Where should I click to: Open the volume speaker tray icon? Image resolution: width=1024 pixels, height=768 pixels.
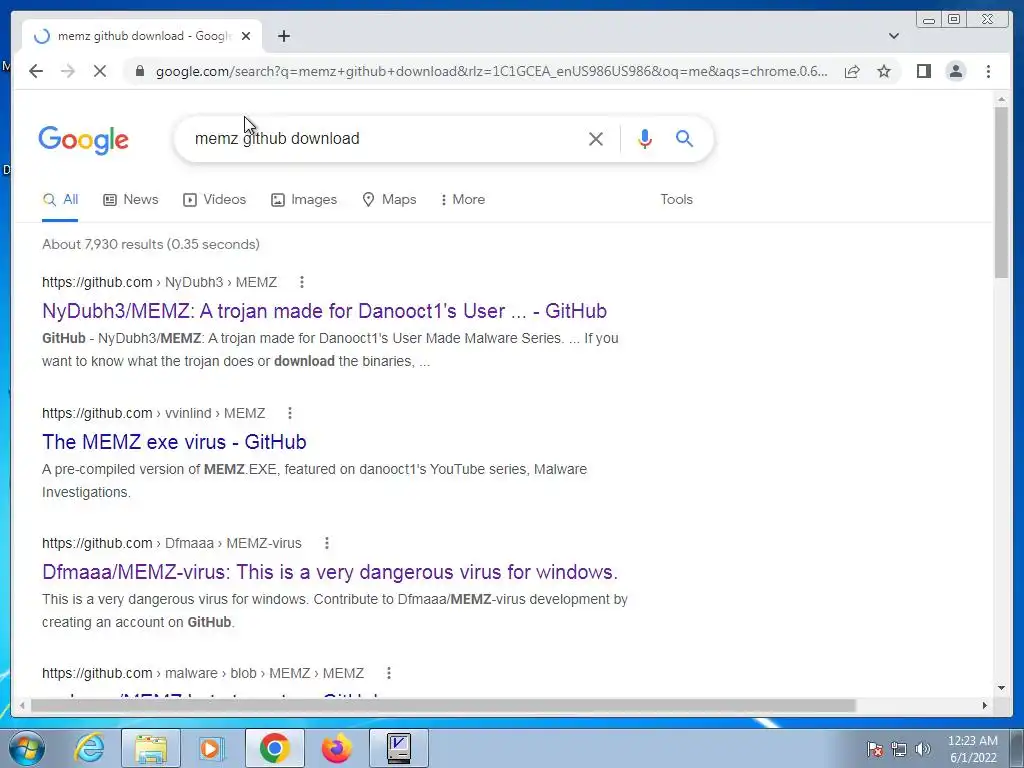[x=923, y=749]
